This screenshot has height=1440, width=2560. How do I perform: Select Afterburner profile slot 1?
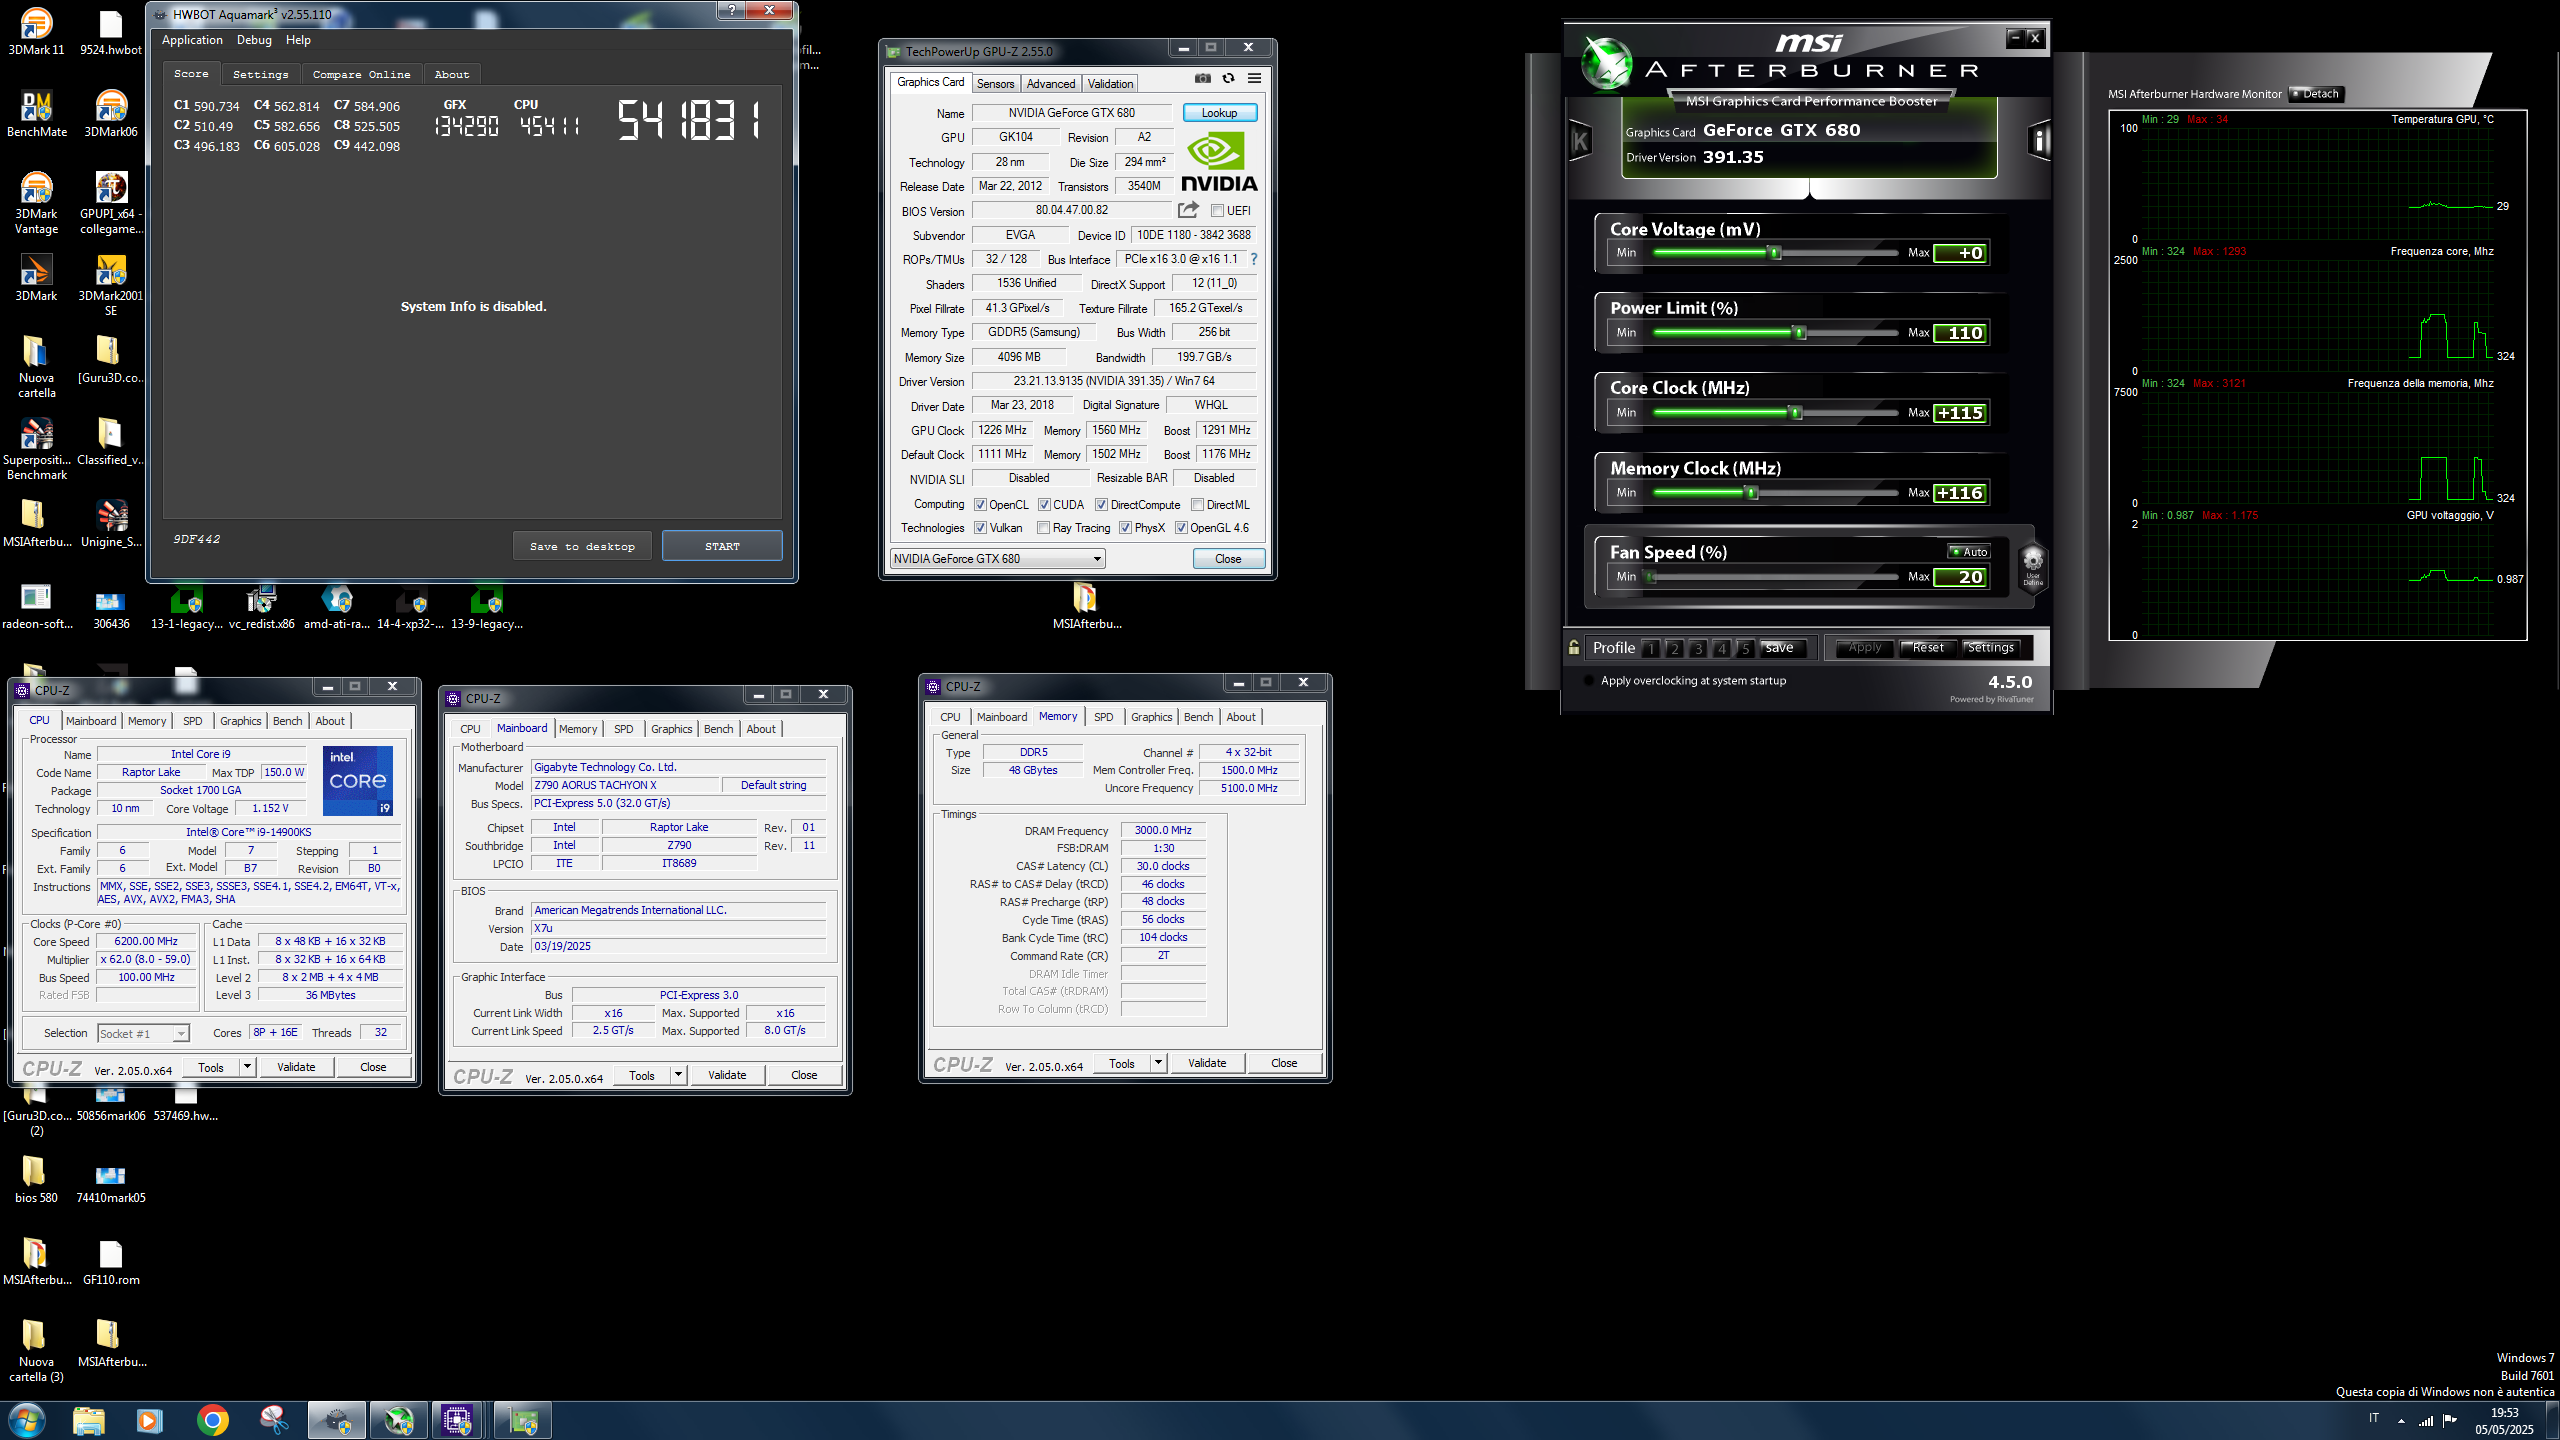click(x=1650, y=648)
